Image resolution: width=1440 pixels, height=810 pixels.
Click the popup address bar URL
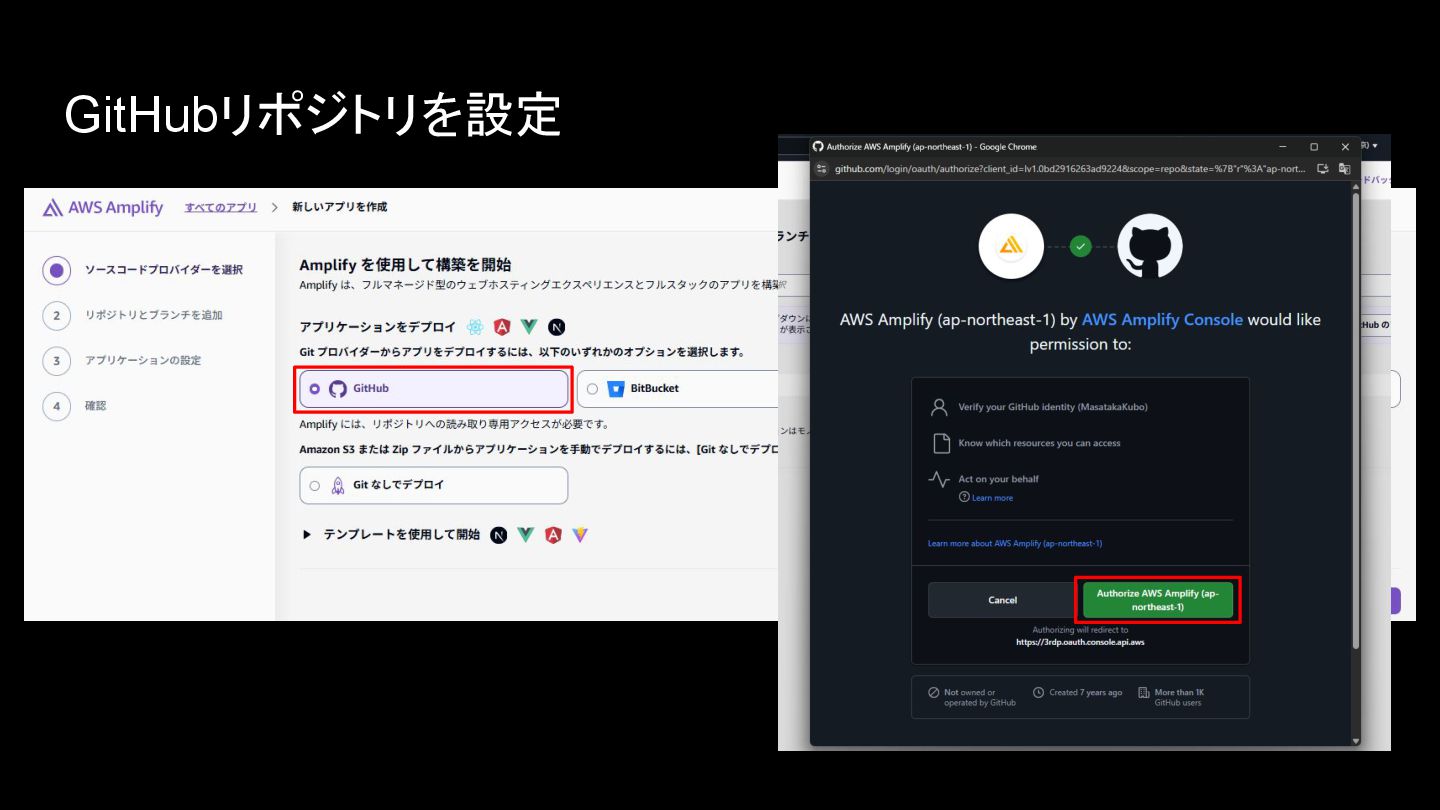click(1070, 169)
